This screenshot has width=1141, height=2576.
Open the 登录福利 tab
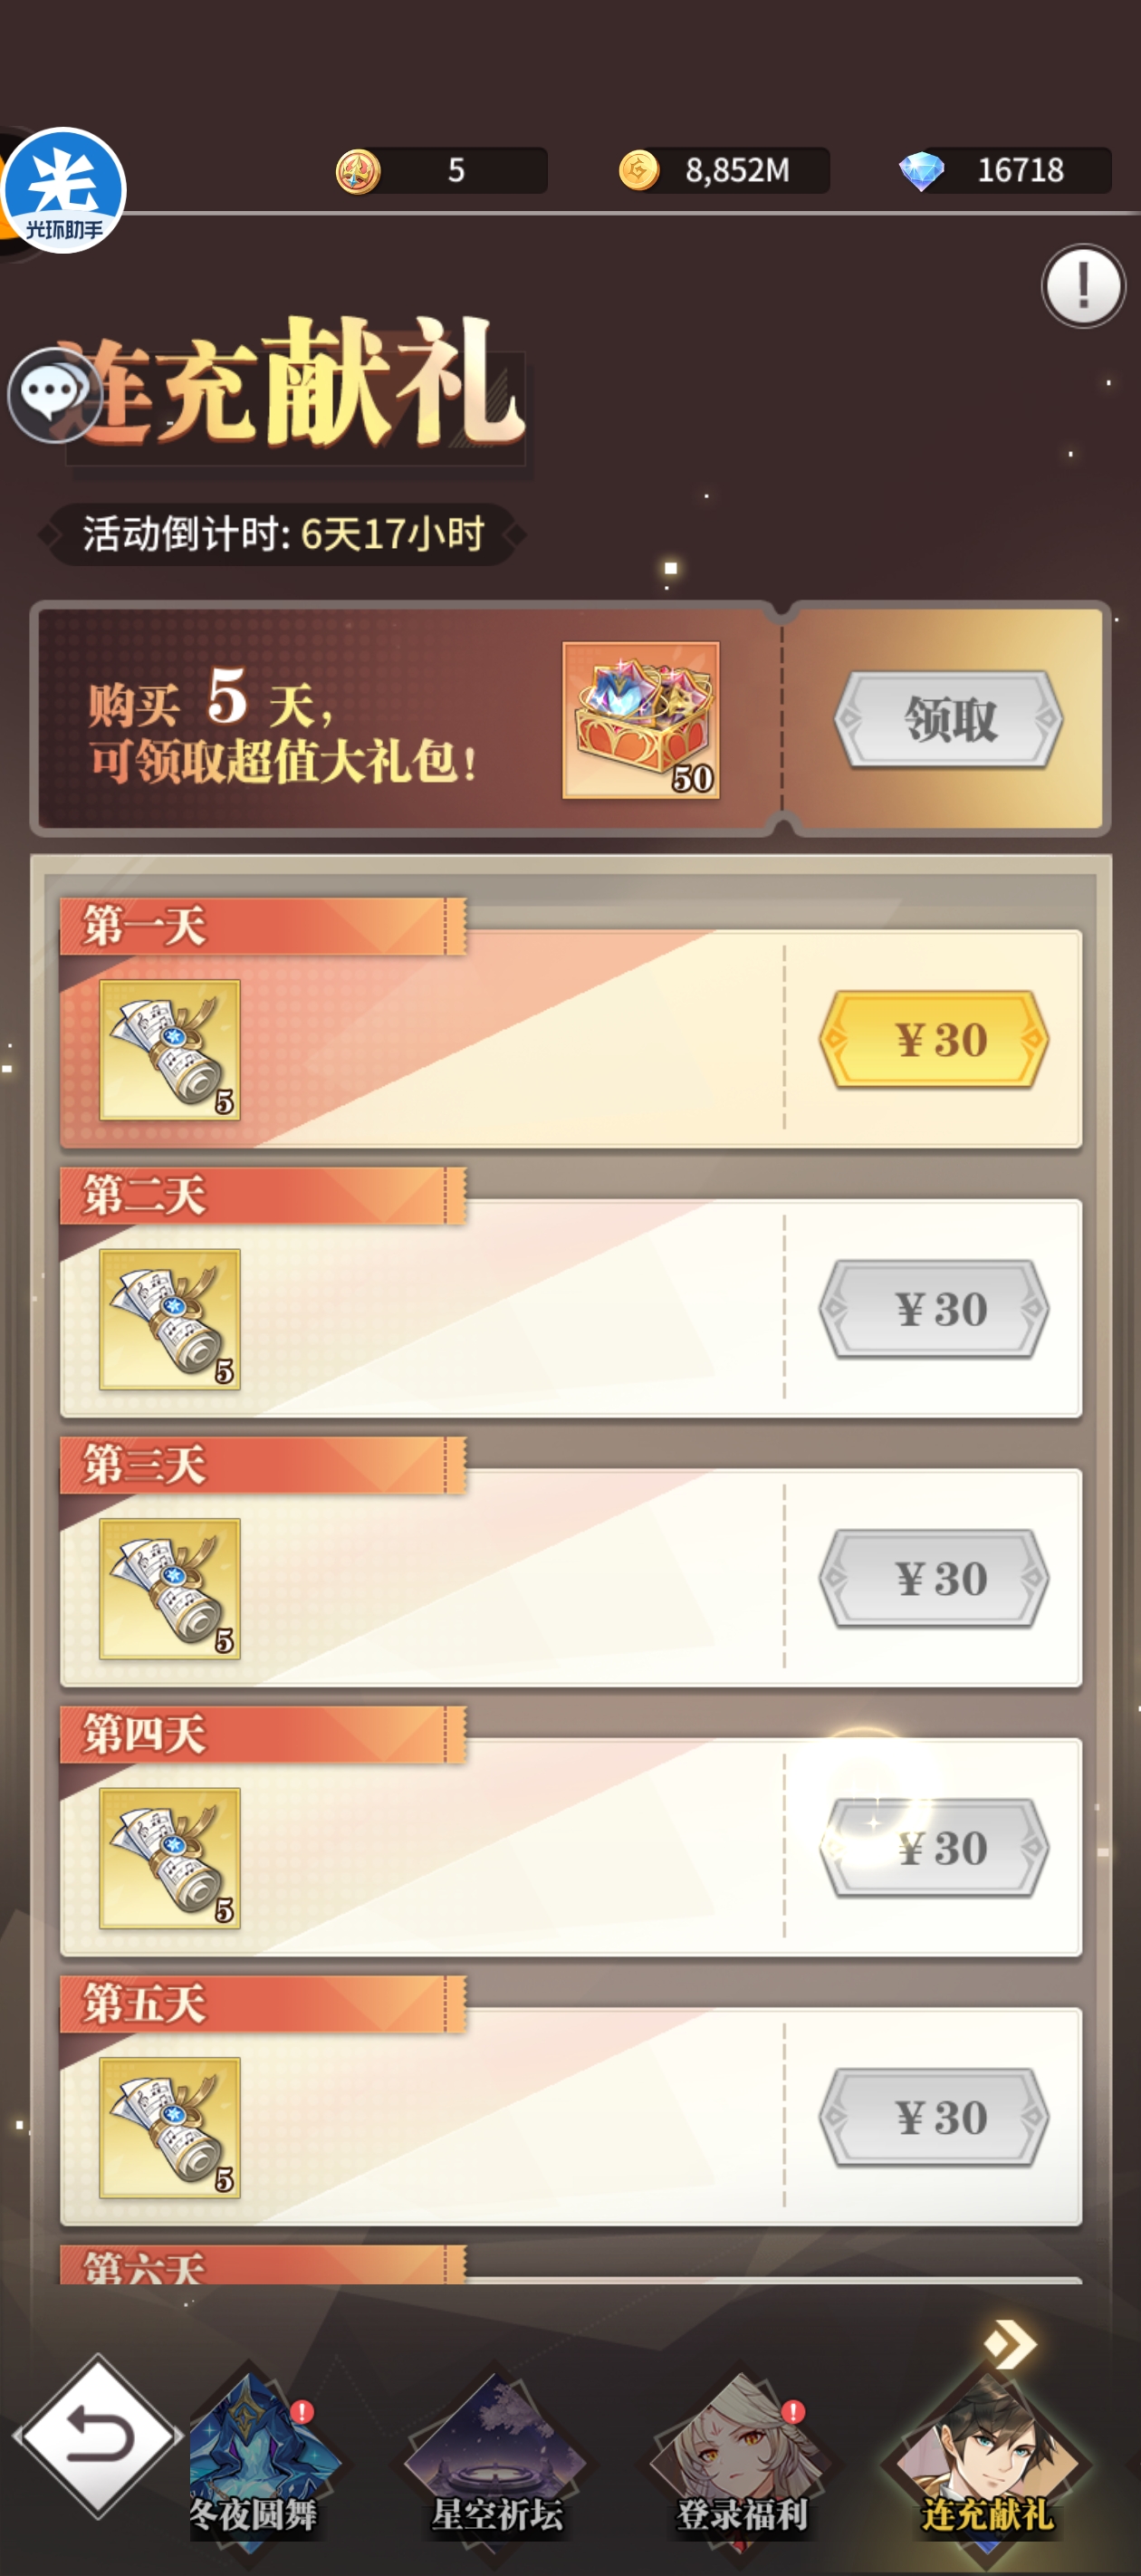tap(741, 2456)
